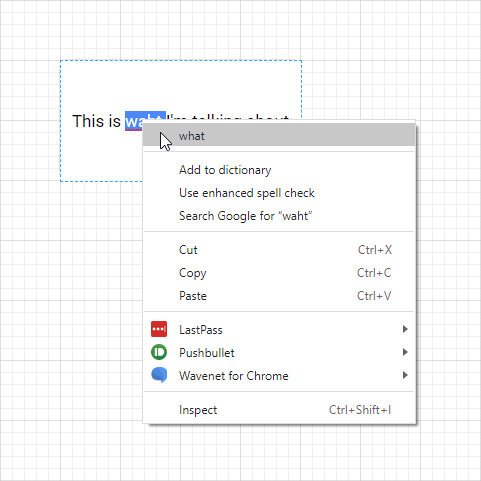
Task: Click the highlighted misspelled word "waht"
Action: tap(134, 121)
